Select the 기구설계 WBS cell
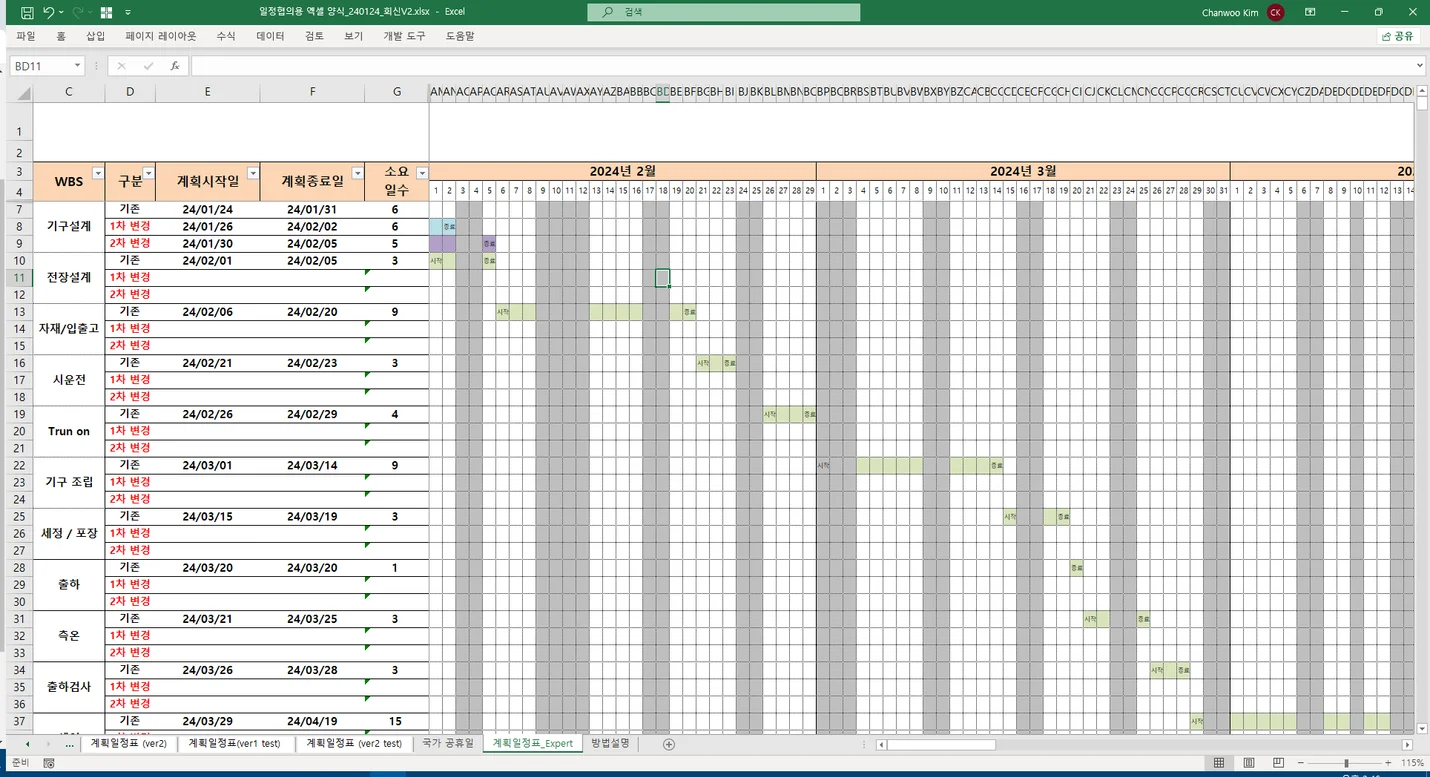The width and height of the screenshot is (1430, 777). 69,226
